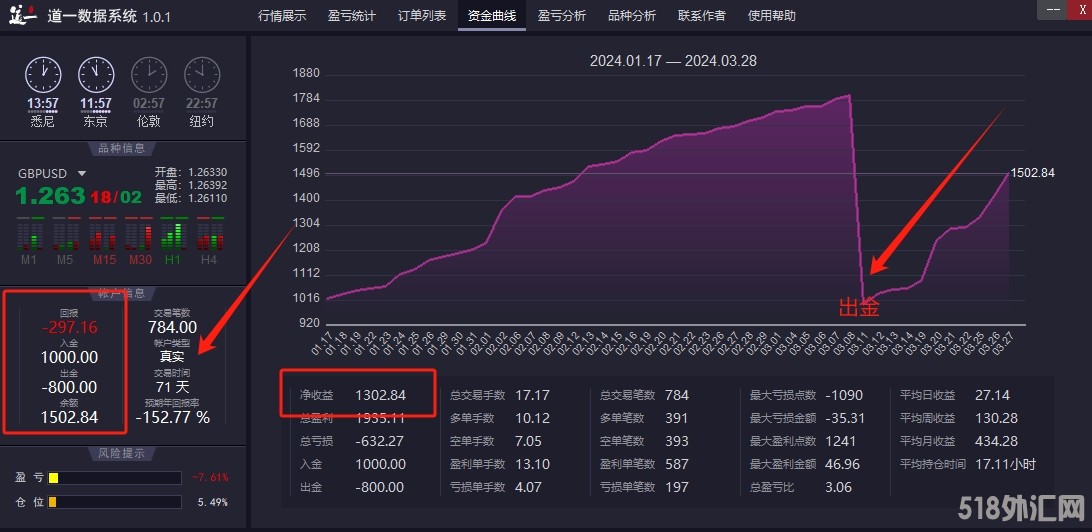Open the 行情展示 tab
Screen dimensions: 1092x532
(x=282, y=16)
